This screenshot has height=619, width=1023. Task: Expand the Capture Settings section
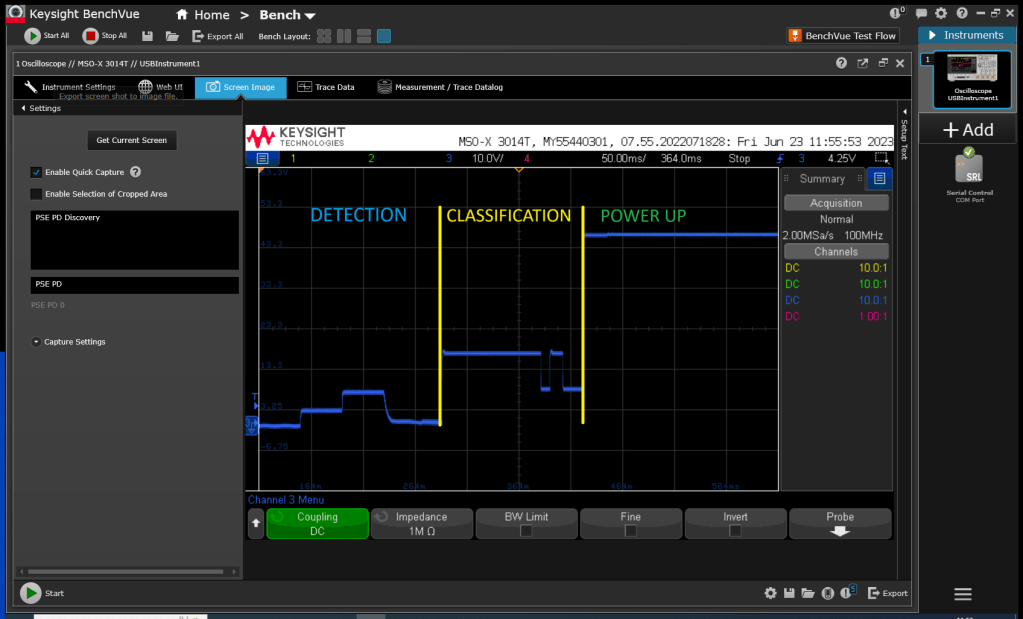coord(37,342)
